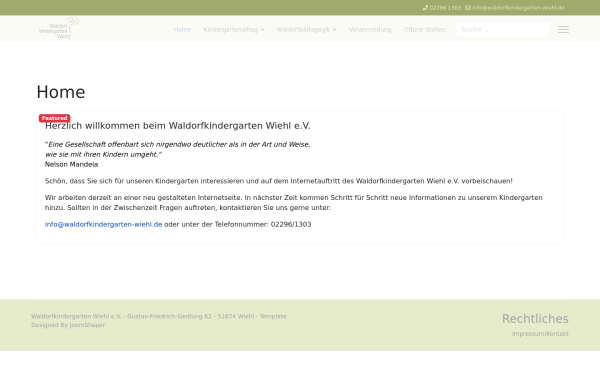
Task: Click the Home page heading
Action: [x=61, y=92]
